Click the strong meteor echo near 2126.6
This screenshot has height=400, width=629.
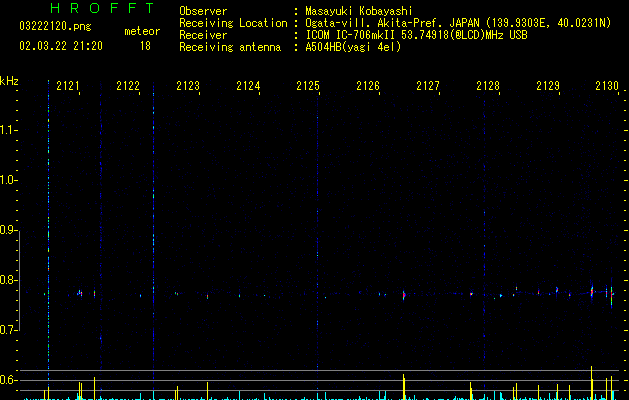pyautogui.click(x=404, y=295)
